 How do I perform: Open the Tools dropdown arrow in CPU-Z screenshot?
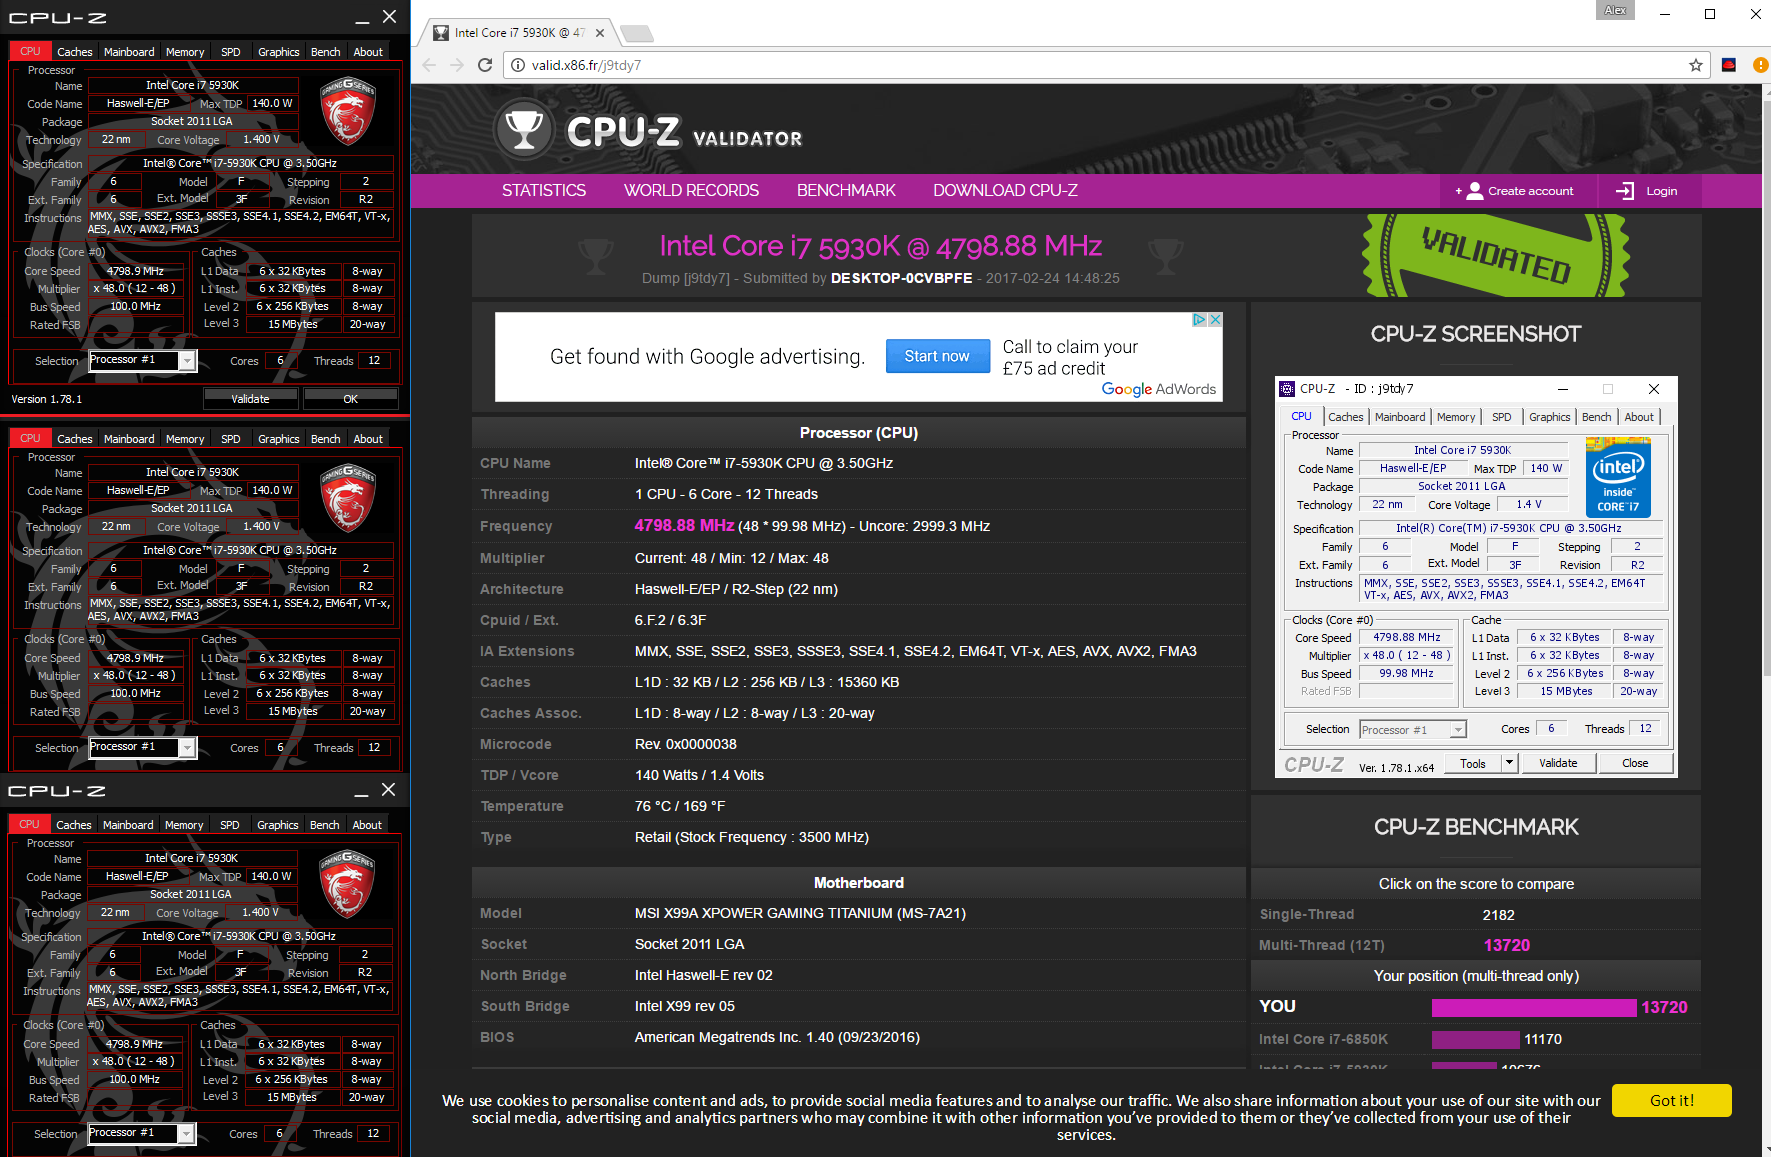coord(1510,763)
